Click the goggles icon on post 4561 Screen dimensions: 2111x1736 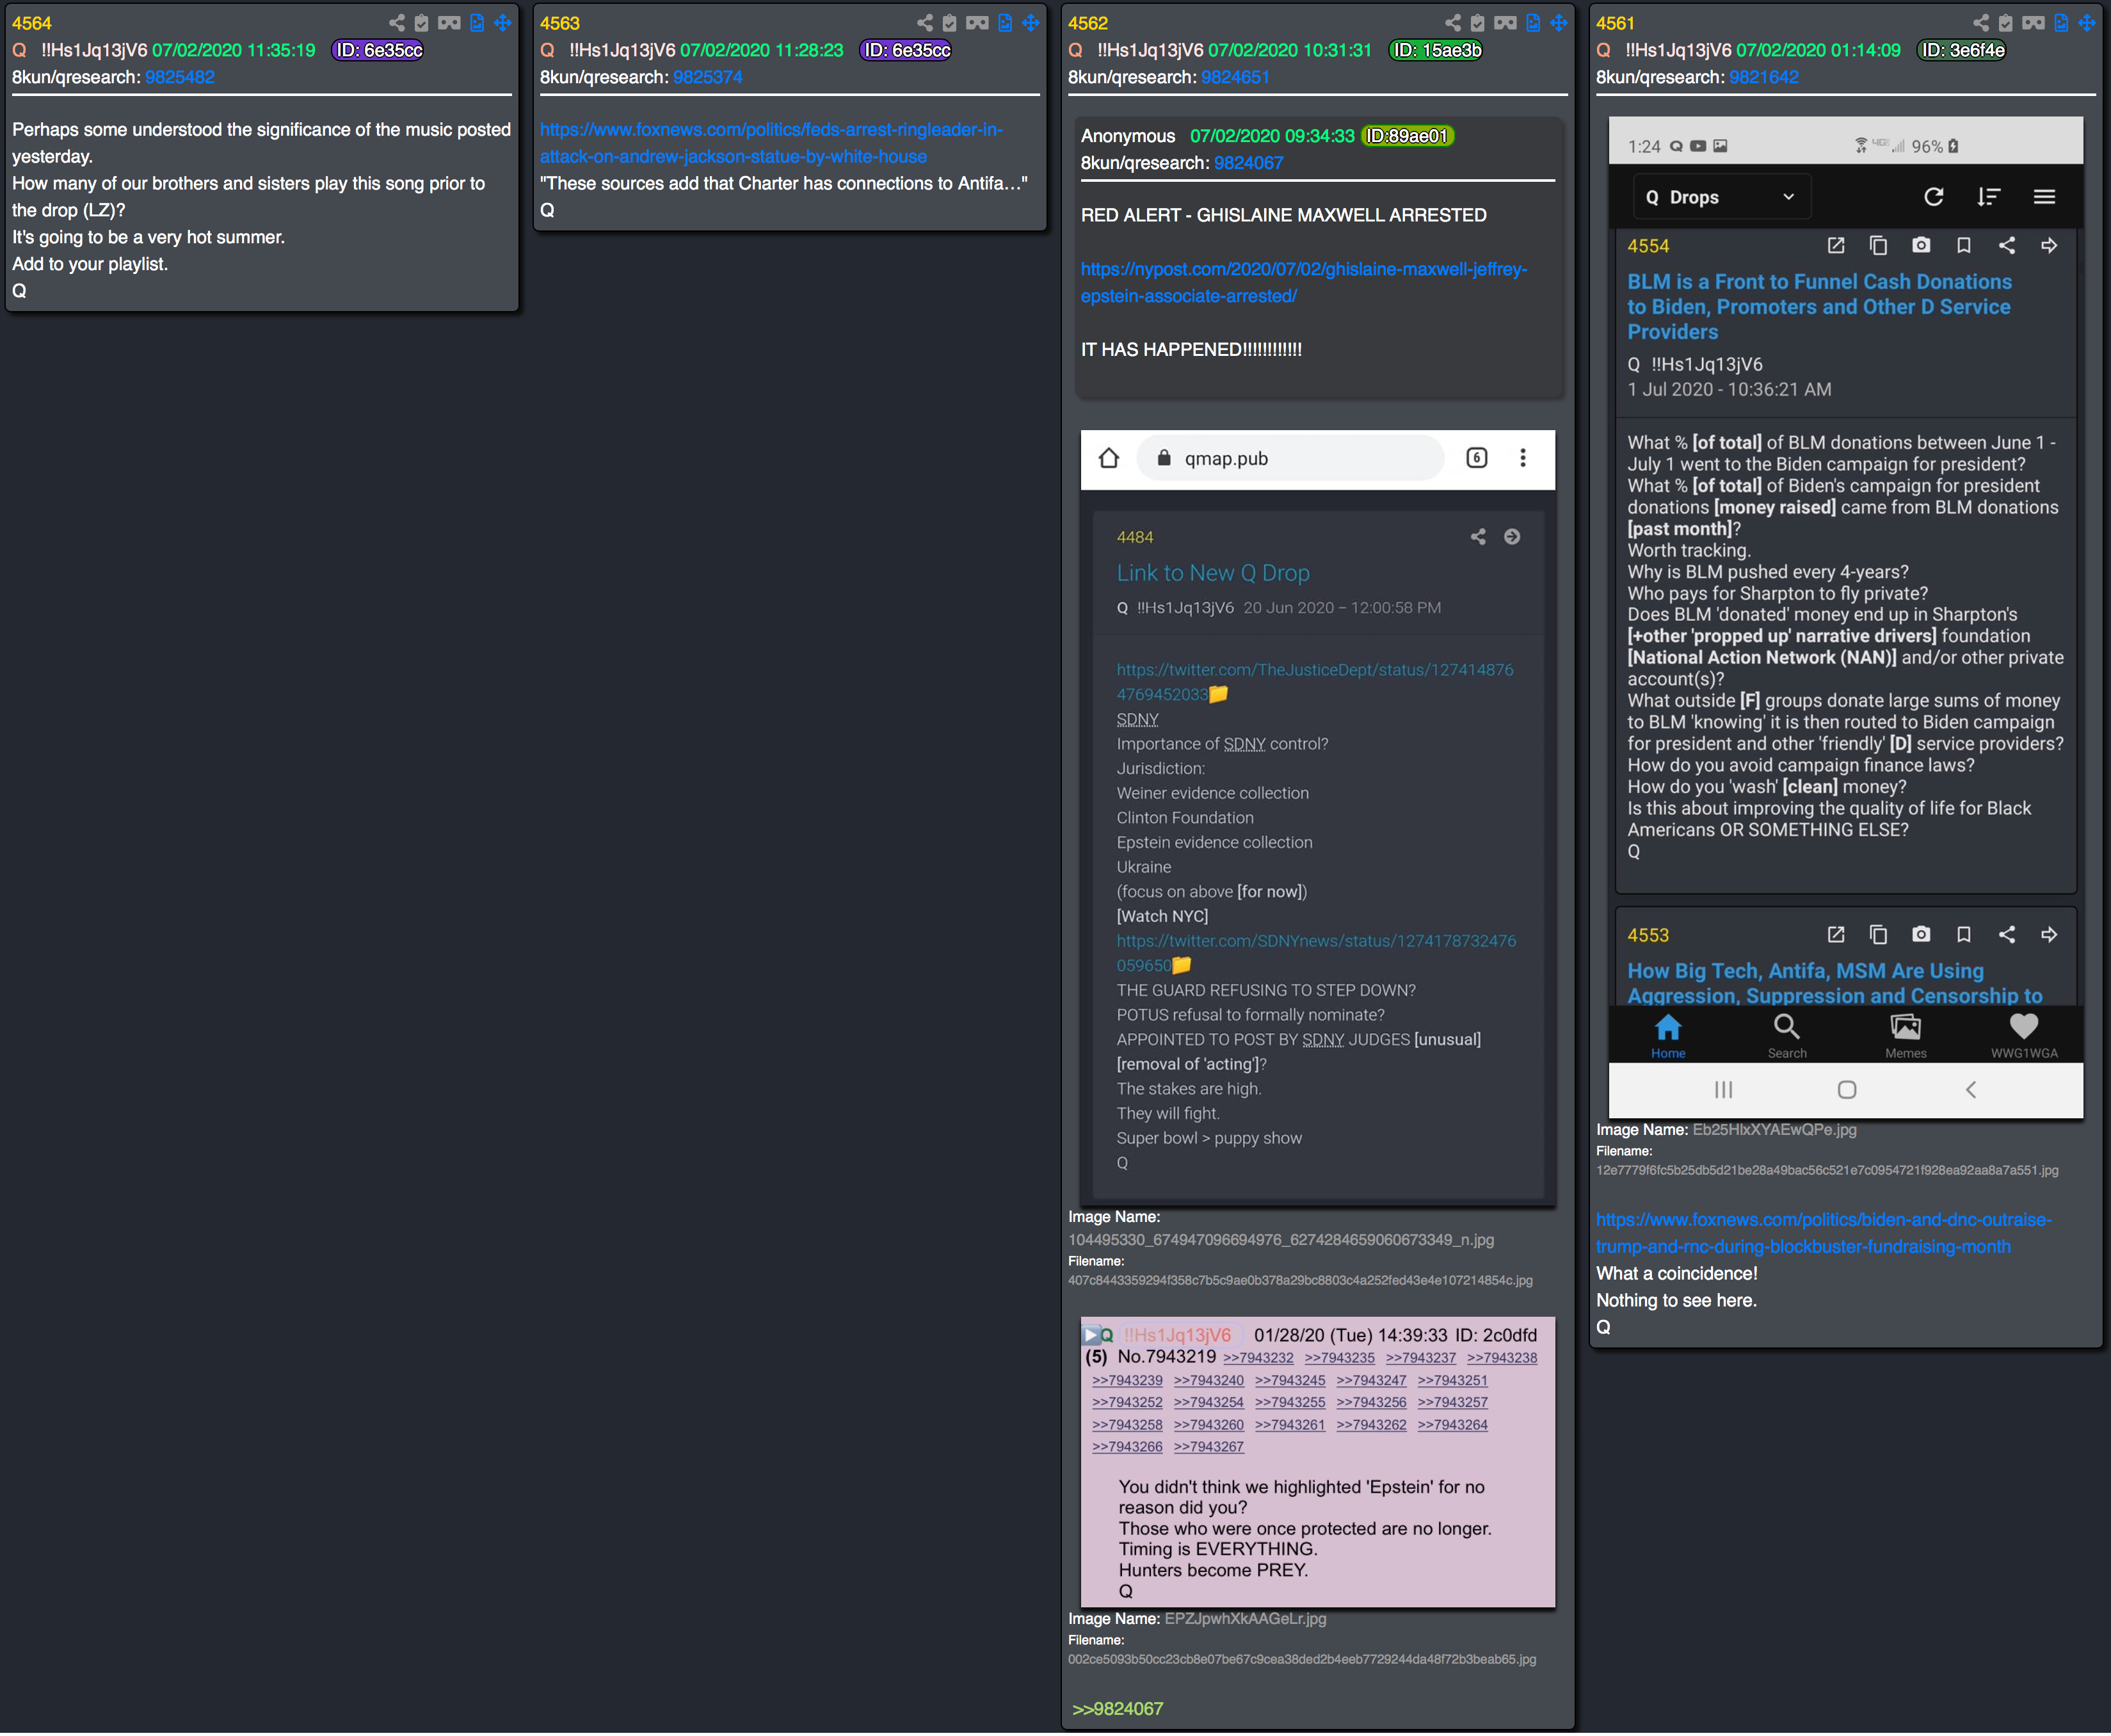point(2033,23)
